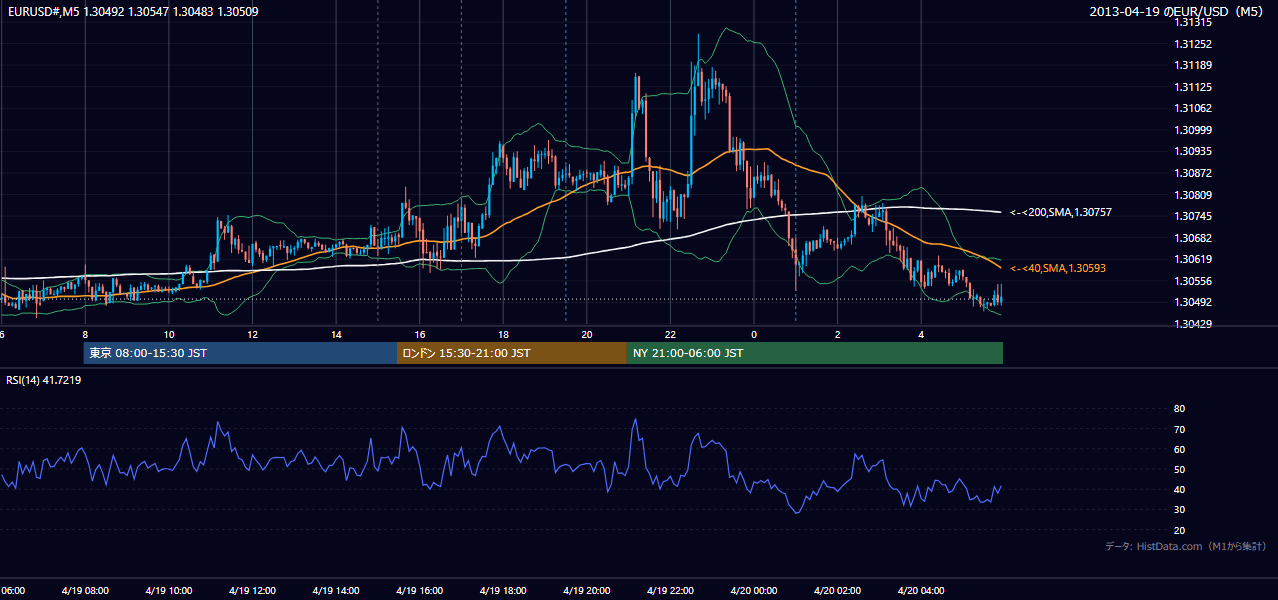Click the 200,SMA,1.30757 indicator label
Image resolution: width=1278 pixels, height=600 pixels.
pyautogui.click(x=1061, y=212)
